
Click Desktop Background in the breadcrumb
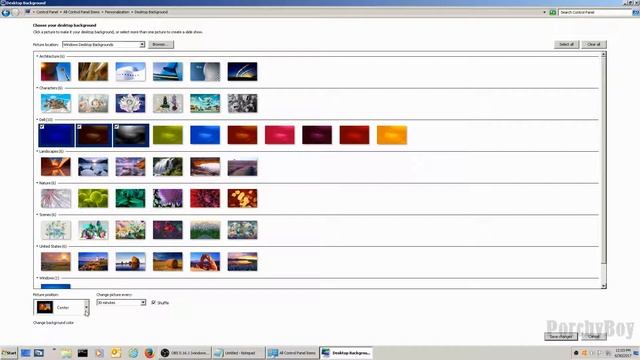click(151, 12)
